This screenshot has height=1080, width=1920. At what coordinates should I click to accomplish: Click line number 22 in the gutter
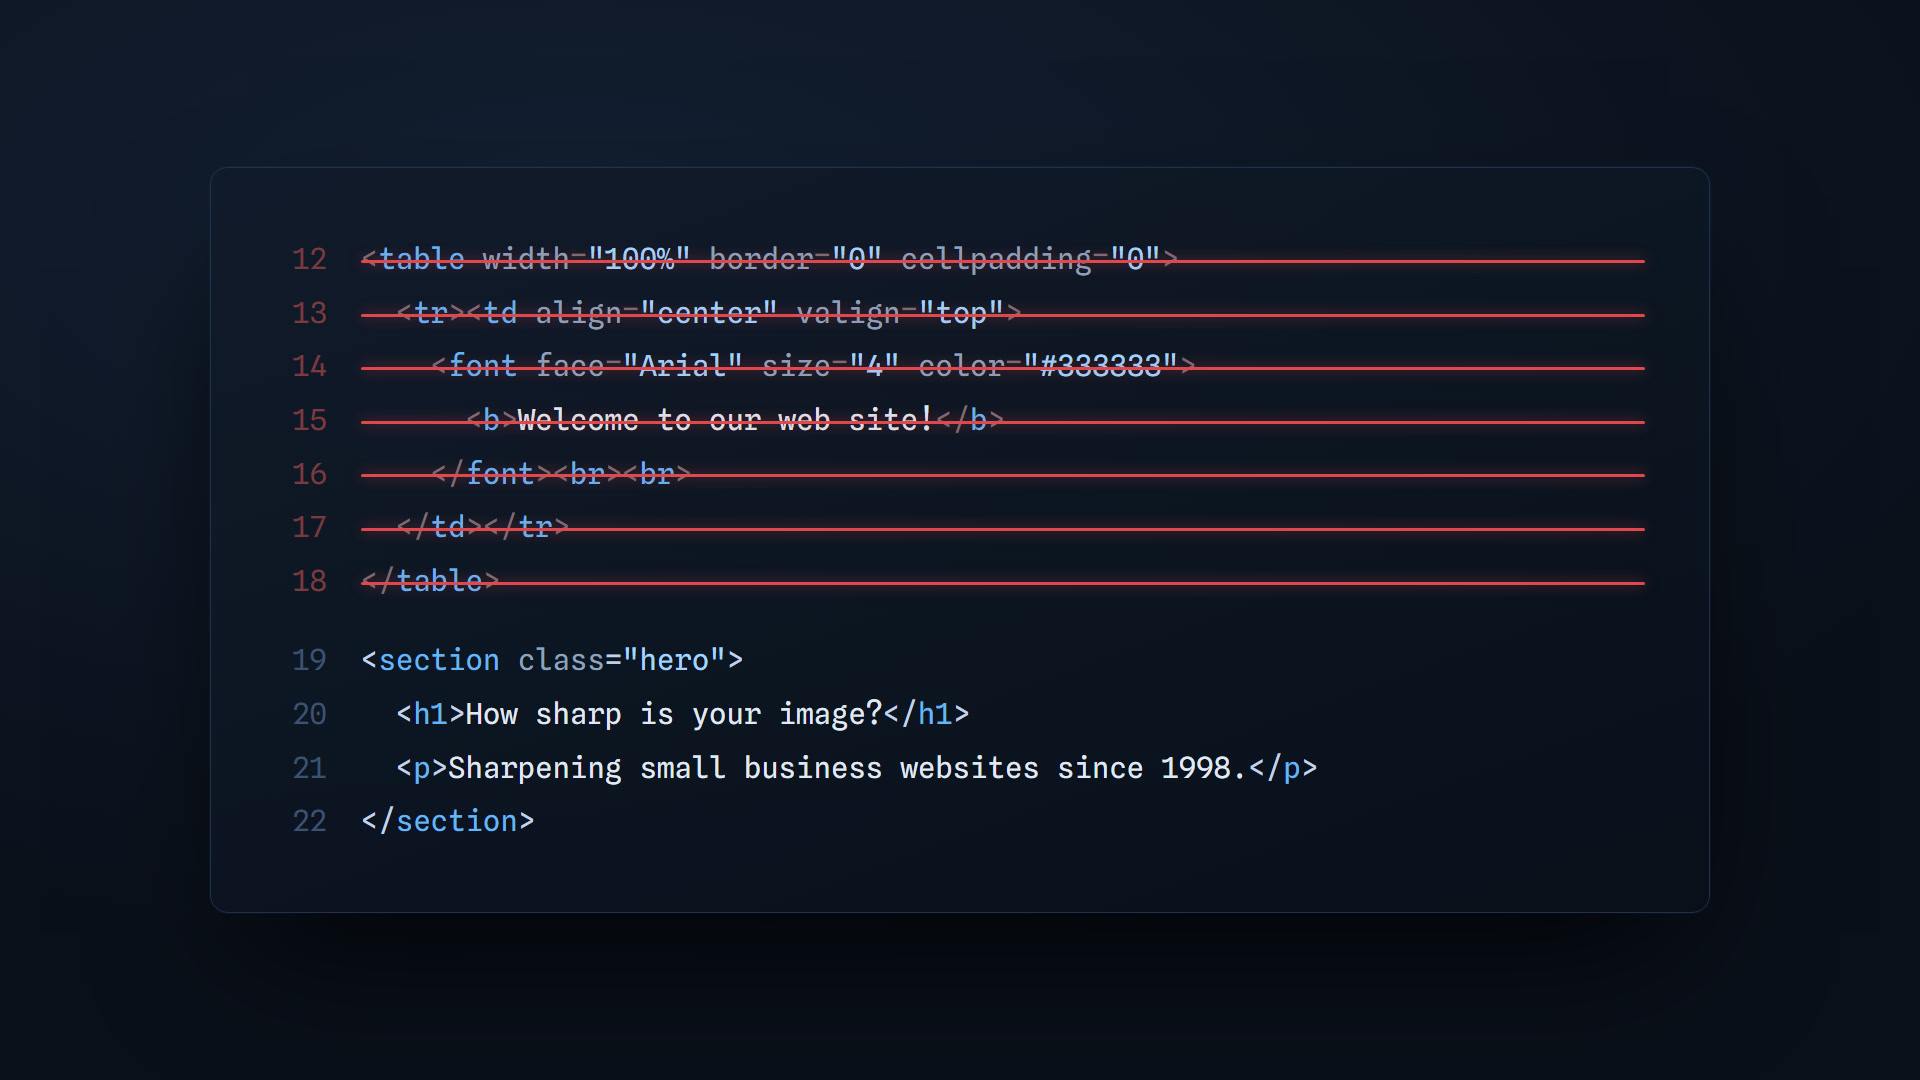(309, 821)
